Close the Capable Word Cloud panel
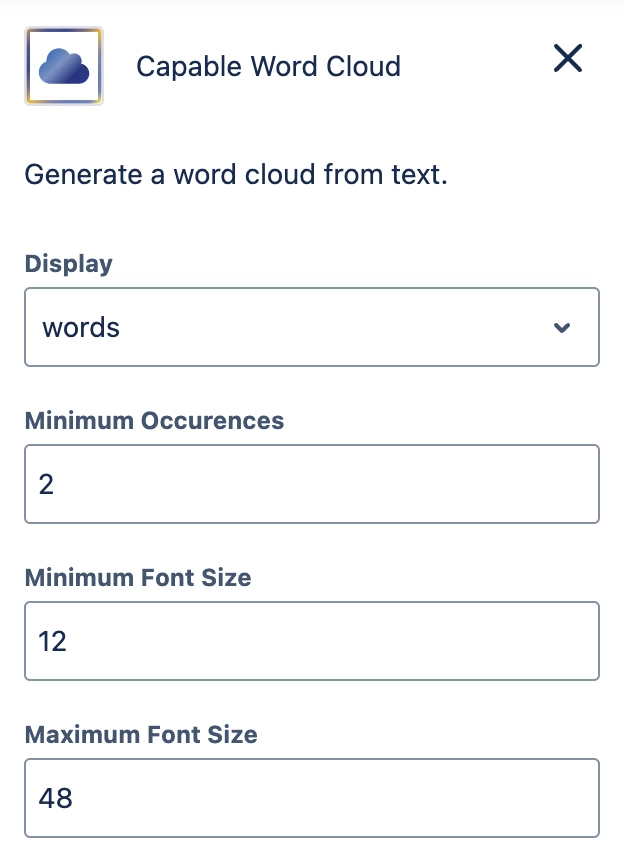624x862 pixels. [x=567, y=58]
